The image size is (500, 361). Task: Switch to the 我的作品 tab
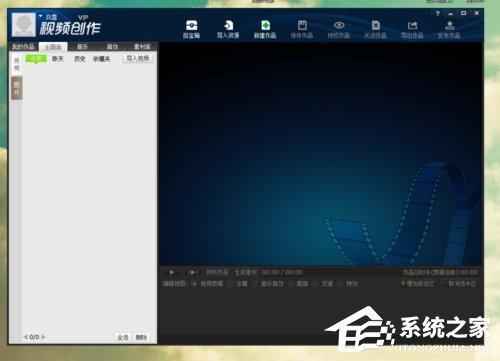23,47
